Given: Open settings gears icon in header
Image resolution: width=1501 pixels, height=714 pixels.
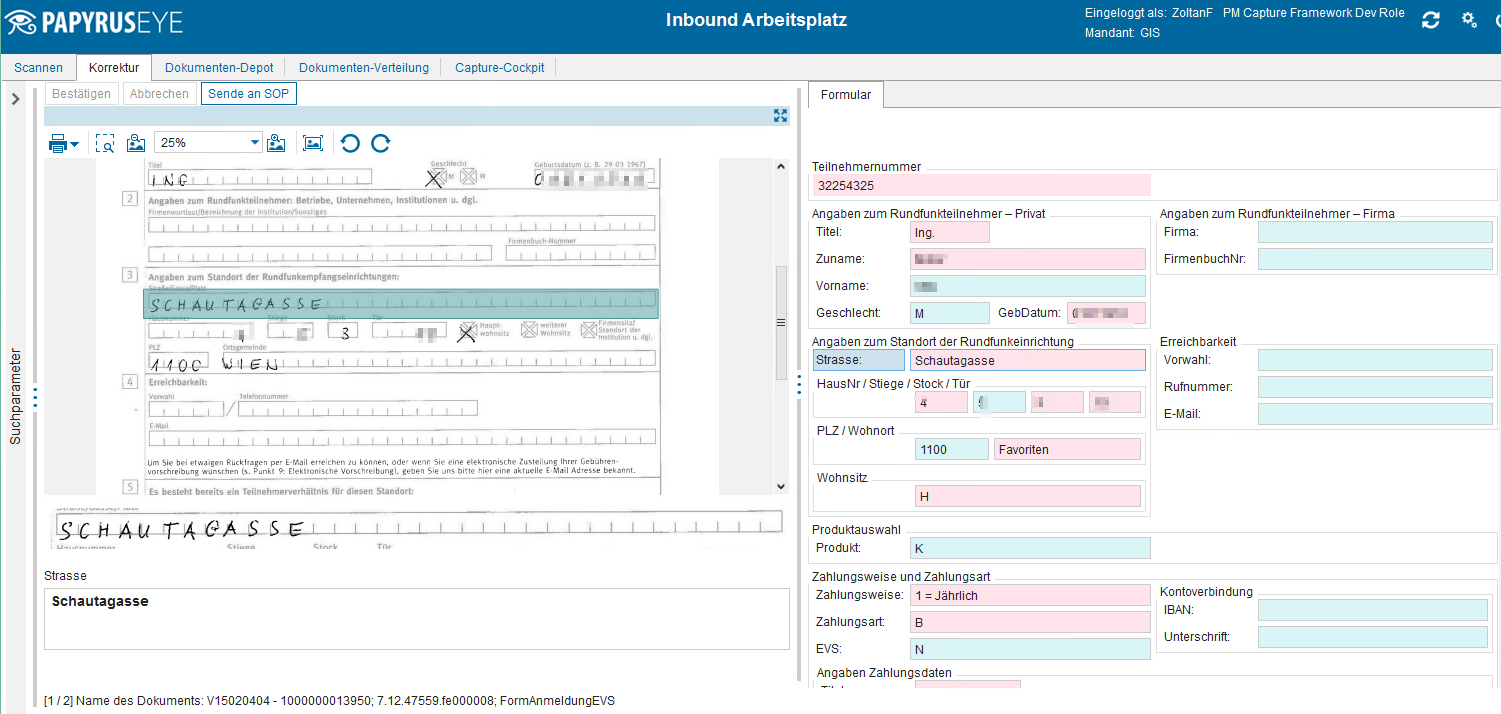Looking at the screenshot, I should point(1469,20).
